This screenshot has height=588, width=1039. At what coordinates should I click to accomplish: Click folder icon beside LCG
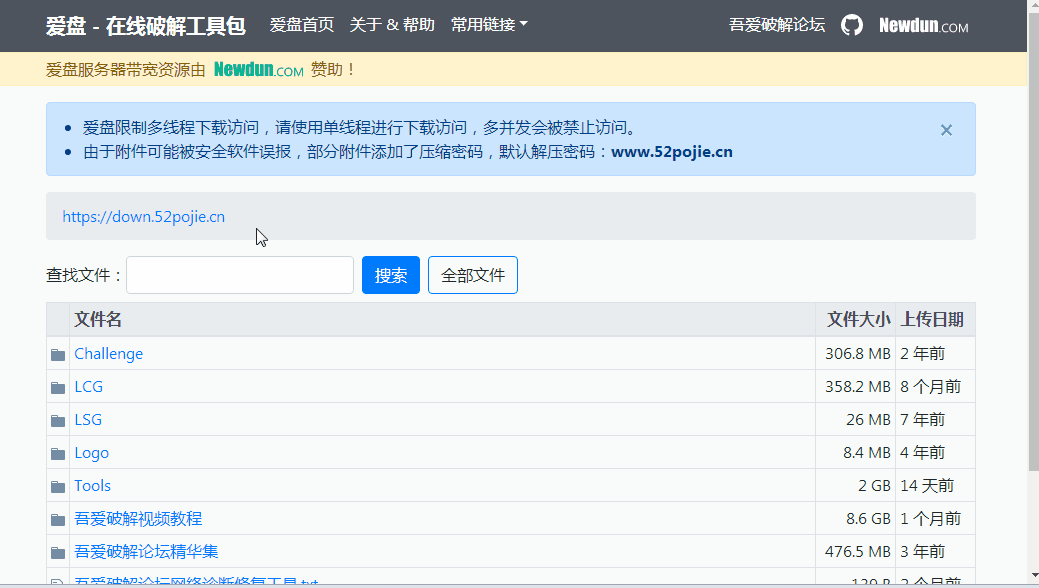pos(58,388)
